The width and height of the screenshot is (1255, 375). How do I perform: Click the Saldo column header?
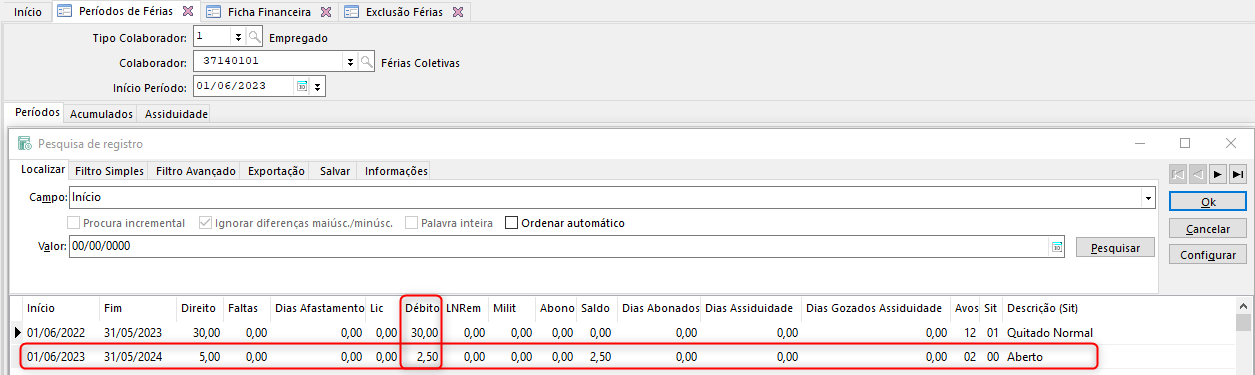tap(597, 307)
